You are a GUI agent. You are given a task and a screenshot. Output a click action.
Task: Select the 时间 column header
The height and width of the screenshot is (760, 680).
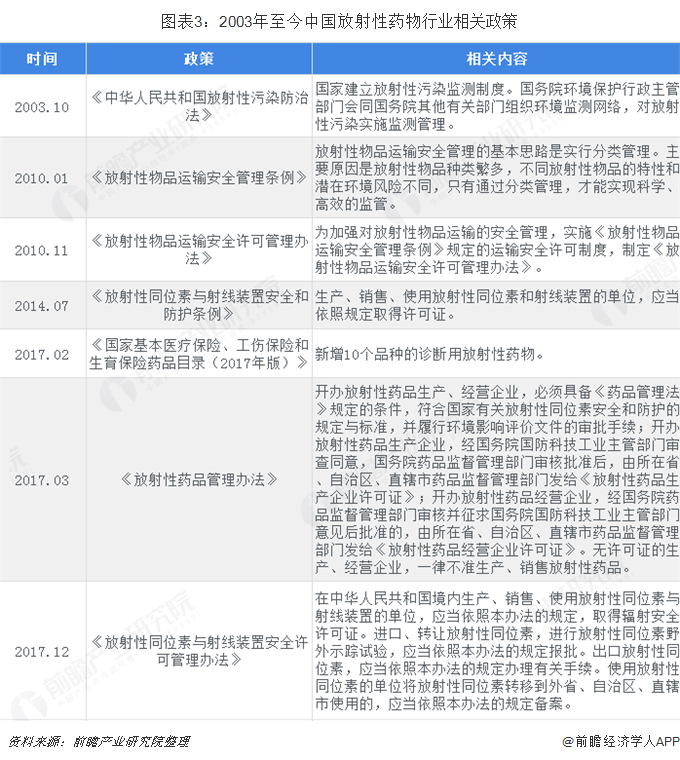point(42,59)
